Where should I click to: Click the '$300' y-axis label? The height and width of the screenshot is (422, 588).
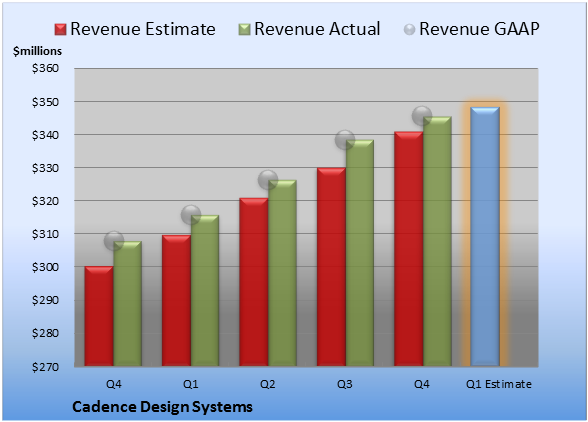tap(45, 267)
